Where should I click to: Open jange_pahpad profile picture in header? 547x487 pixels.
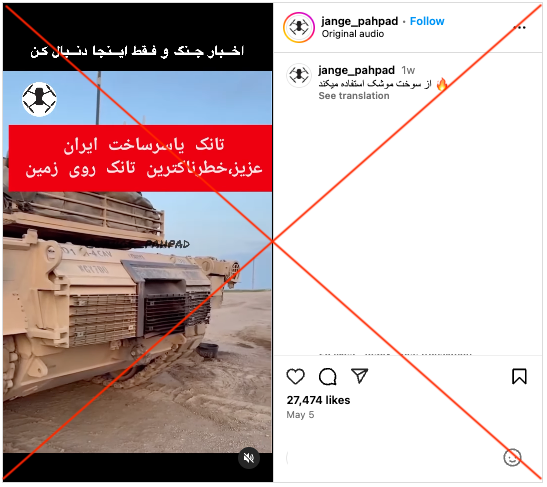tap(299, 27)
